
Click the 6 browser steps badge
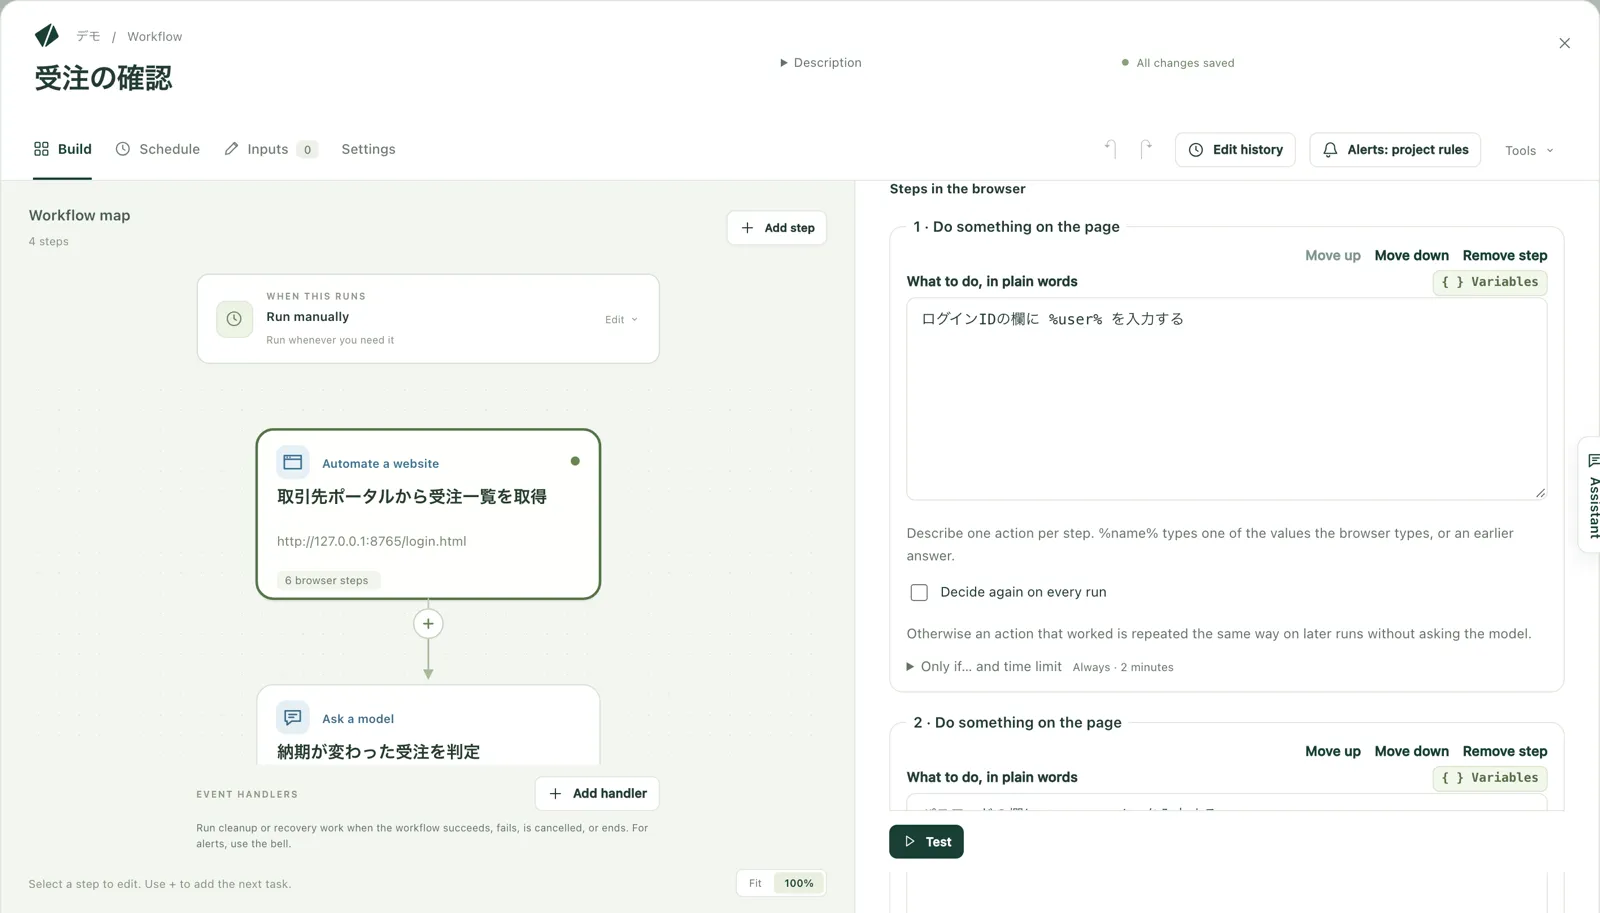326,580
